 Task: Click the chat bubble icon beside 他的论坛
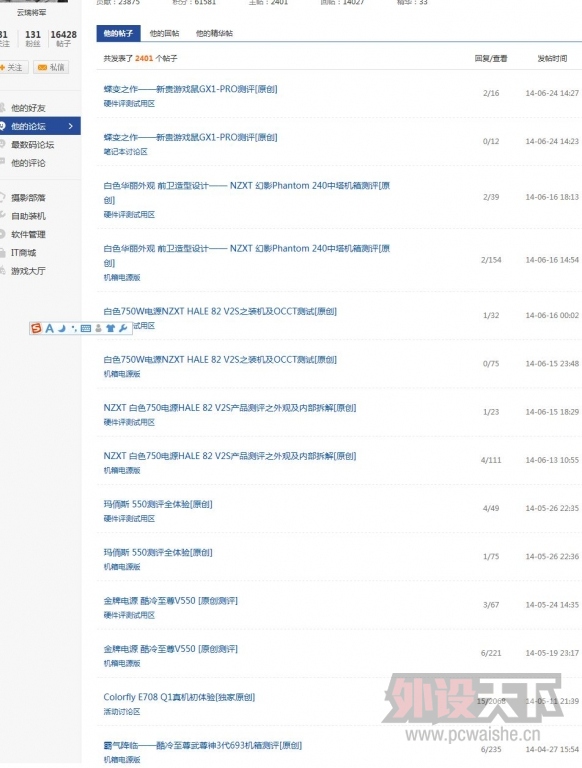click(2, 126)
